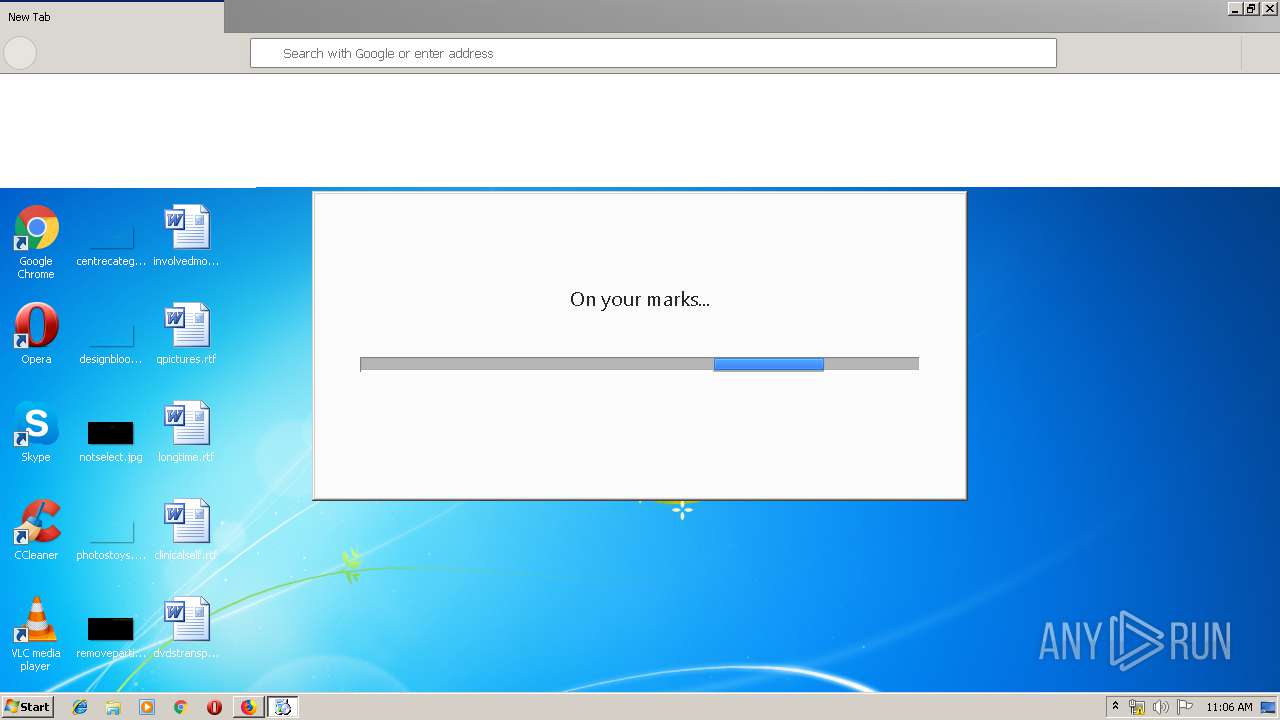
Task: Open Windows Media Player taskbar icon
Action: click(147, 707)
